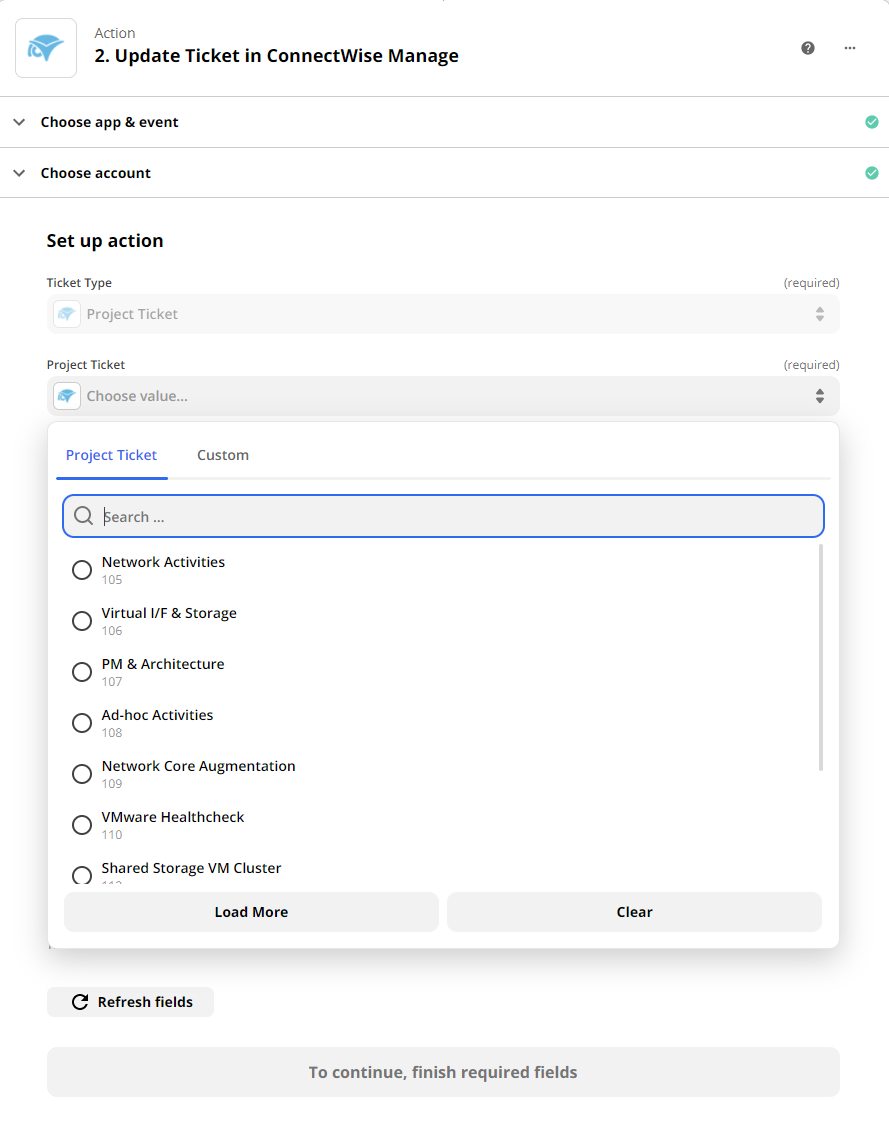Click the Refresh fields button
The height and width of the screenshot is (1135, 889).
[130, 1002]
